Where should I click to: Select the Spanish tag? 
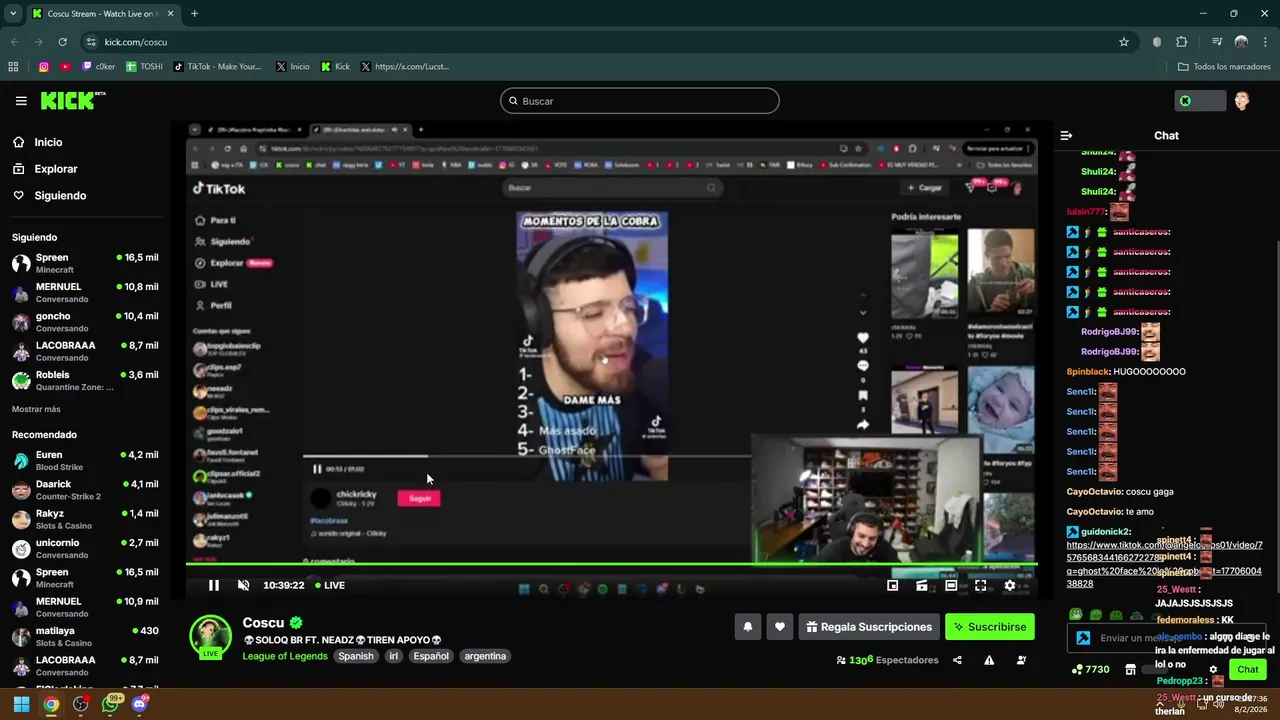(355, 656)
